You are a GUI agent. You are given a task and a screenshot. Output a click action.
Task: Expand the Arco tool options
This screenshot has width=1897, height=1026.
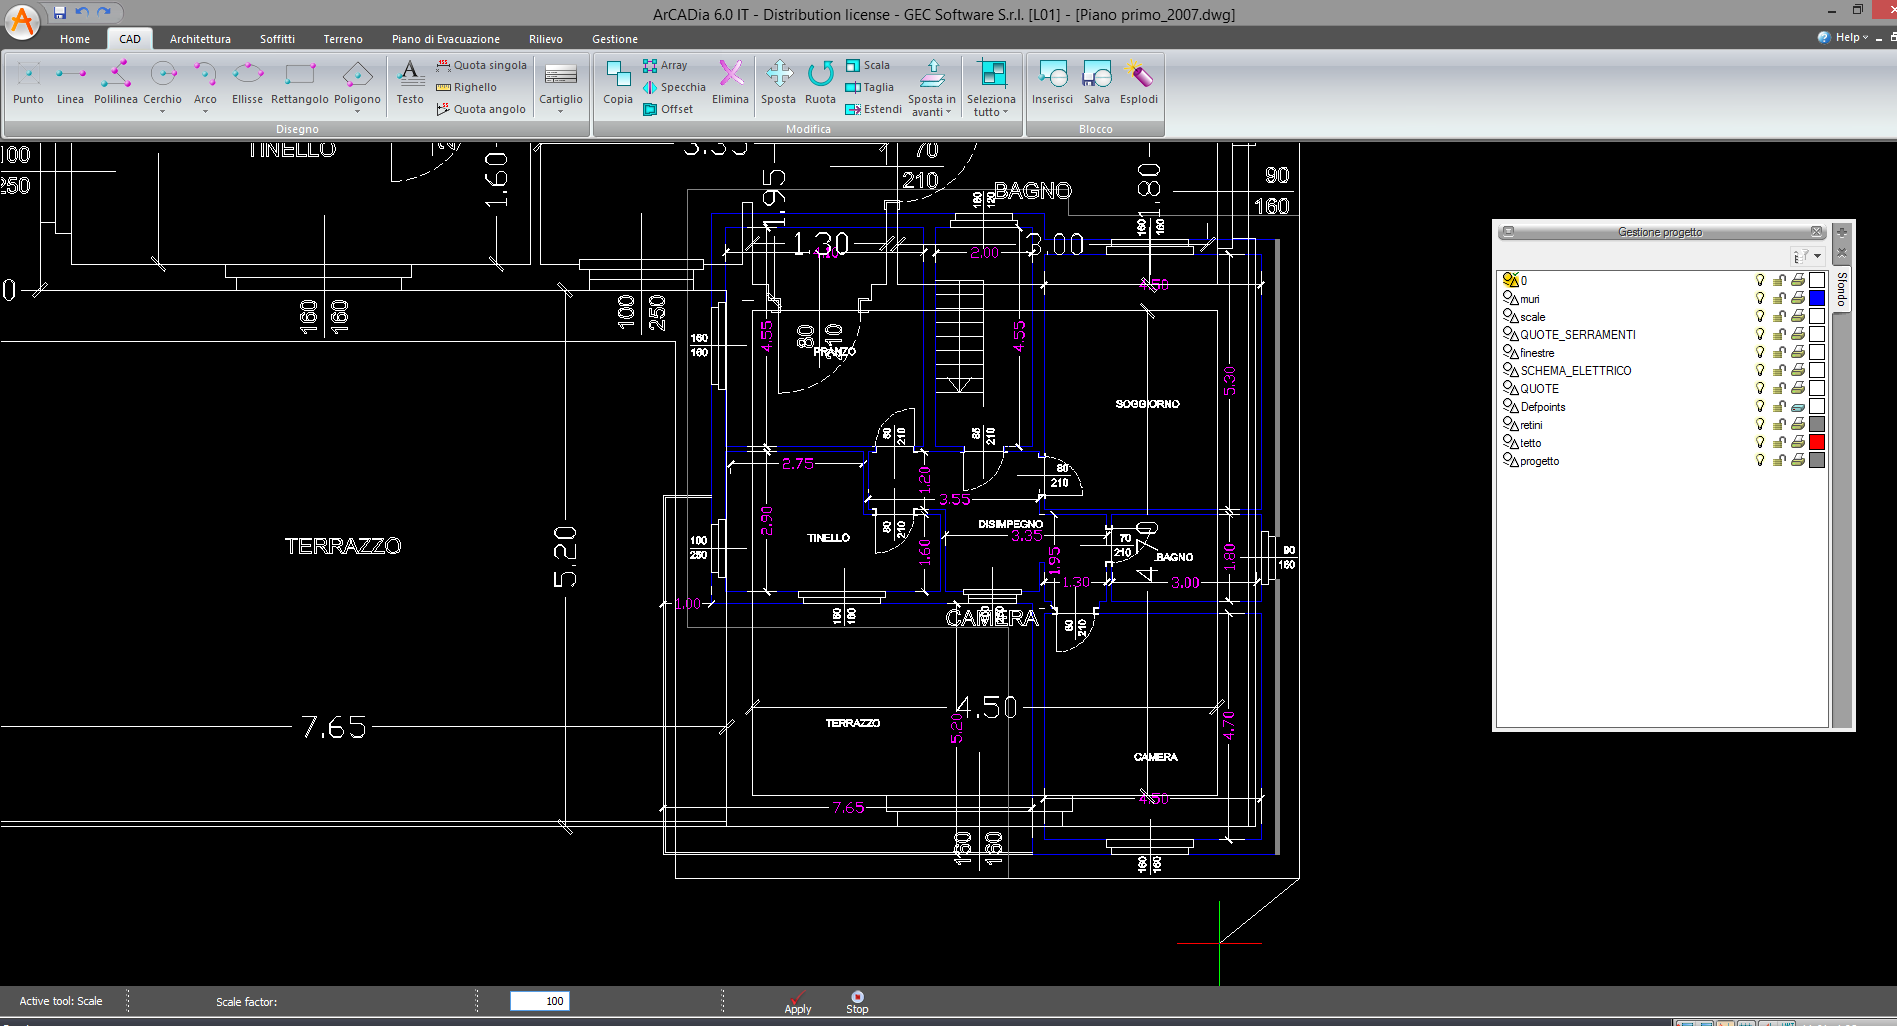pyautogui.click(x=205, y=111)
